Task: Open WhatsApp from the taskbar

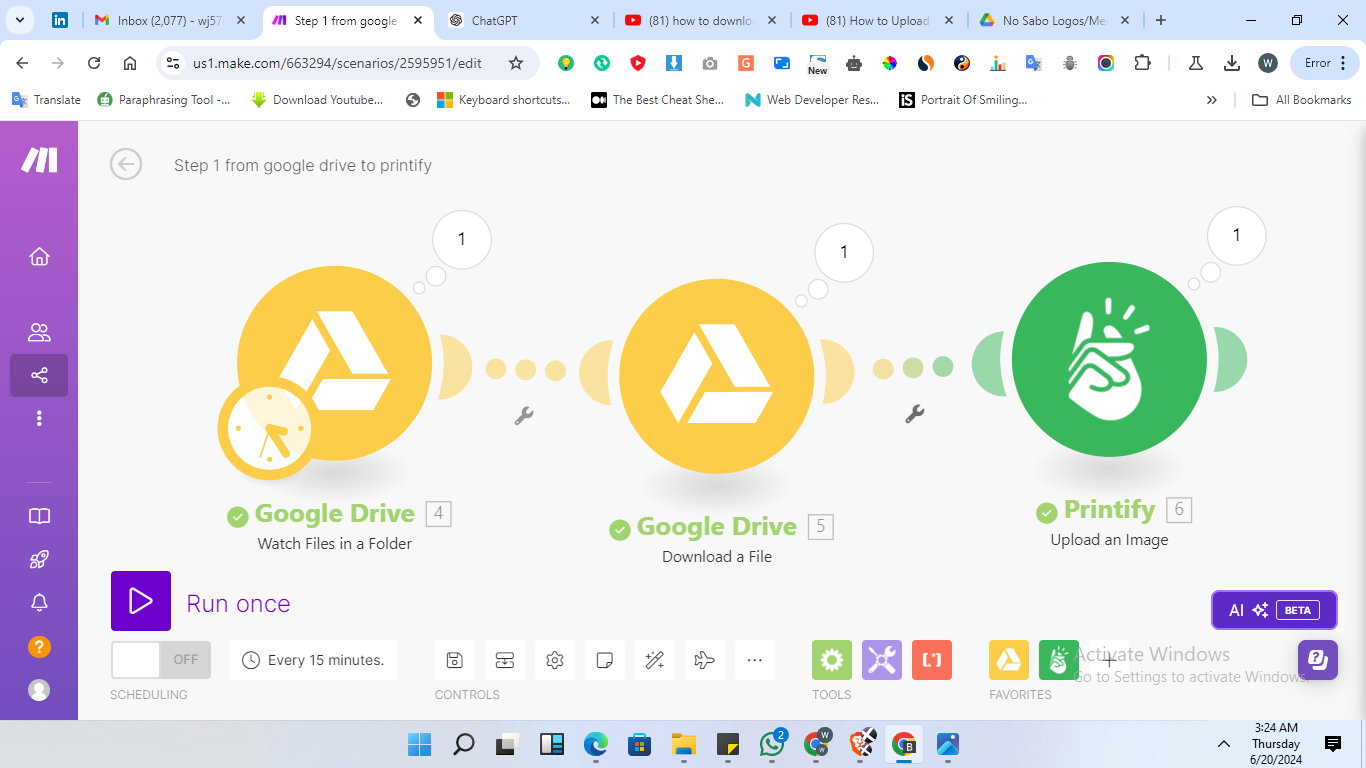Action: point(772,744)
